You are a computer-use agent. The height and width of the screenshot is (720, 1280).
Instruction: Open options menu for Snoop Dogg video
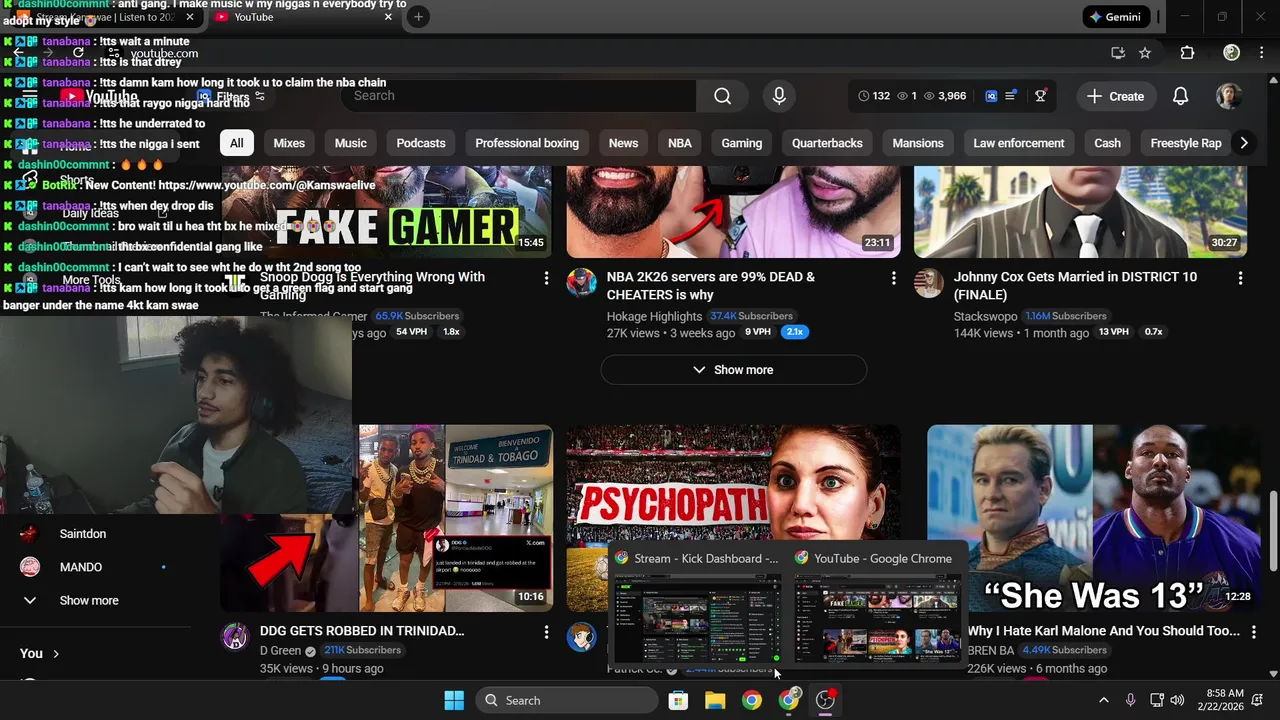pyautogui.click(x=546, y=278)
